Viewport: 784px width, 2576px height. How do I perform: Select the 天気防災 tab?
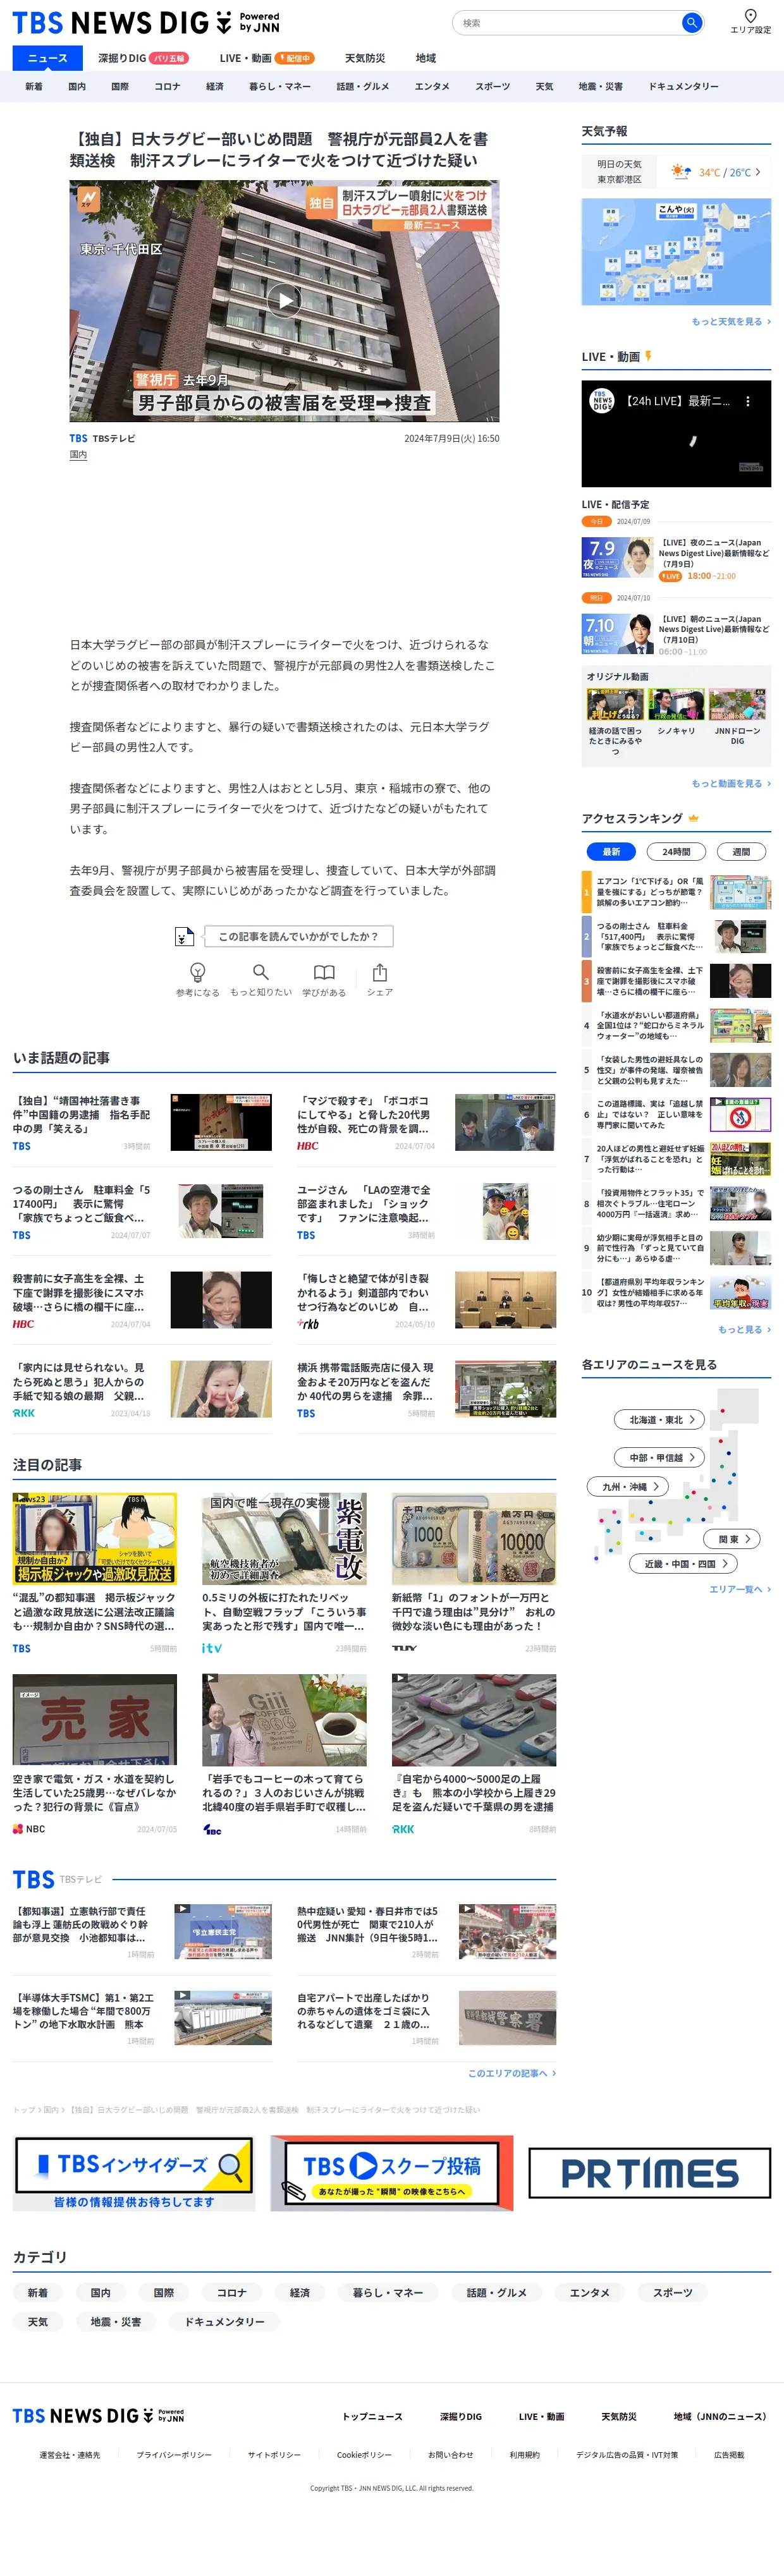pyautogui.click(x=364, y=58)
